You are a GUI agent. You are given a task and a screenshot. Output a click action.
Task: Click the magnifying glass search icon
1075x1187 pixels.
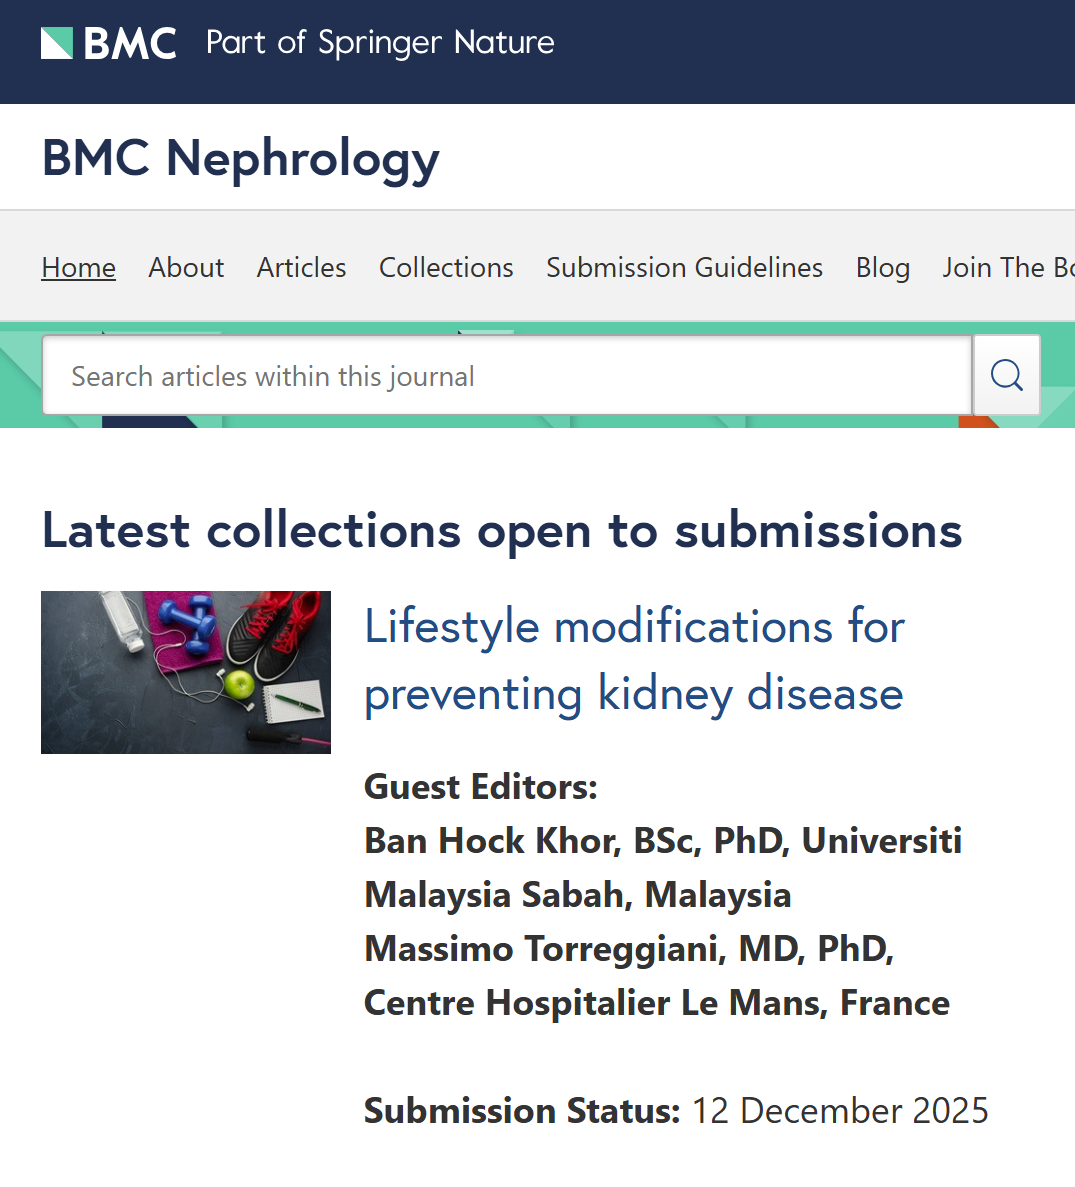(x=1006, y=375)
